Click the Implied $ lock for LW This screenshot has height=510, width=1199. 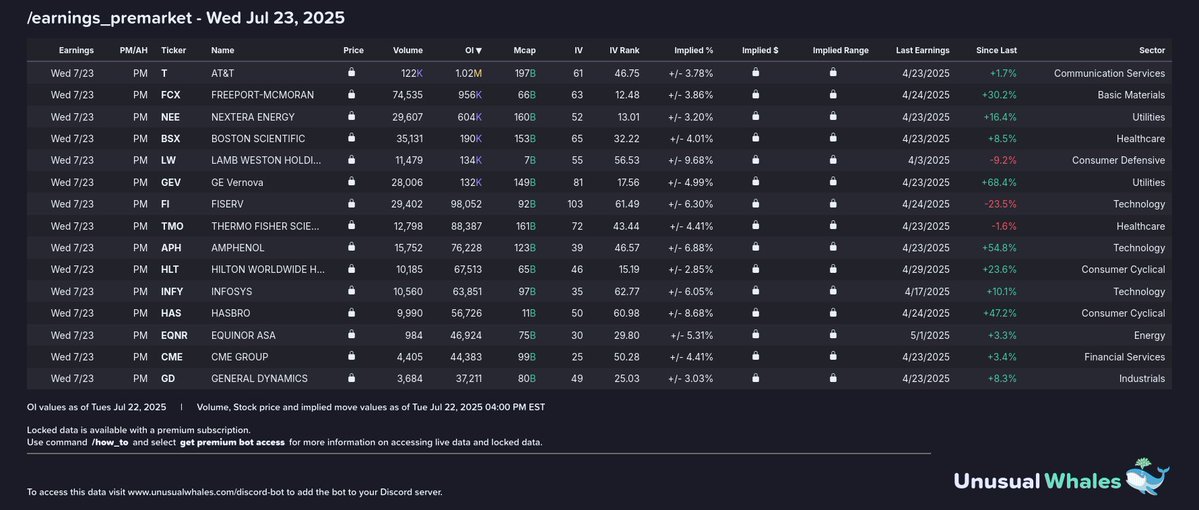click(x=755, y=160)
